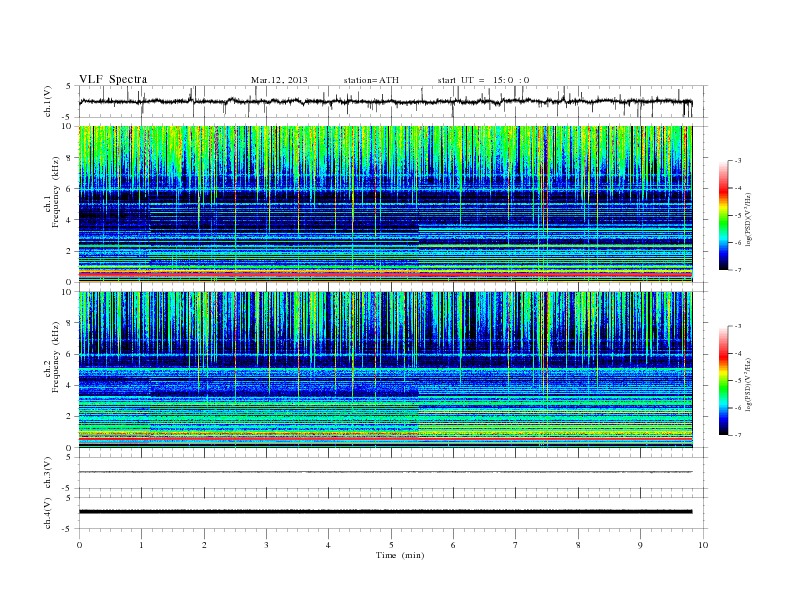
Task: Click the ch.2 'Frequency (kHz)' axis label
Action: point(56,358)
